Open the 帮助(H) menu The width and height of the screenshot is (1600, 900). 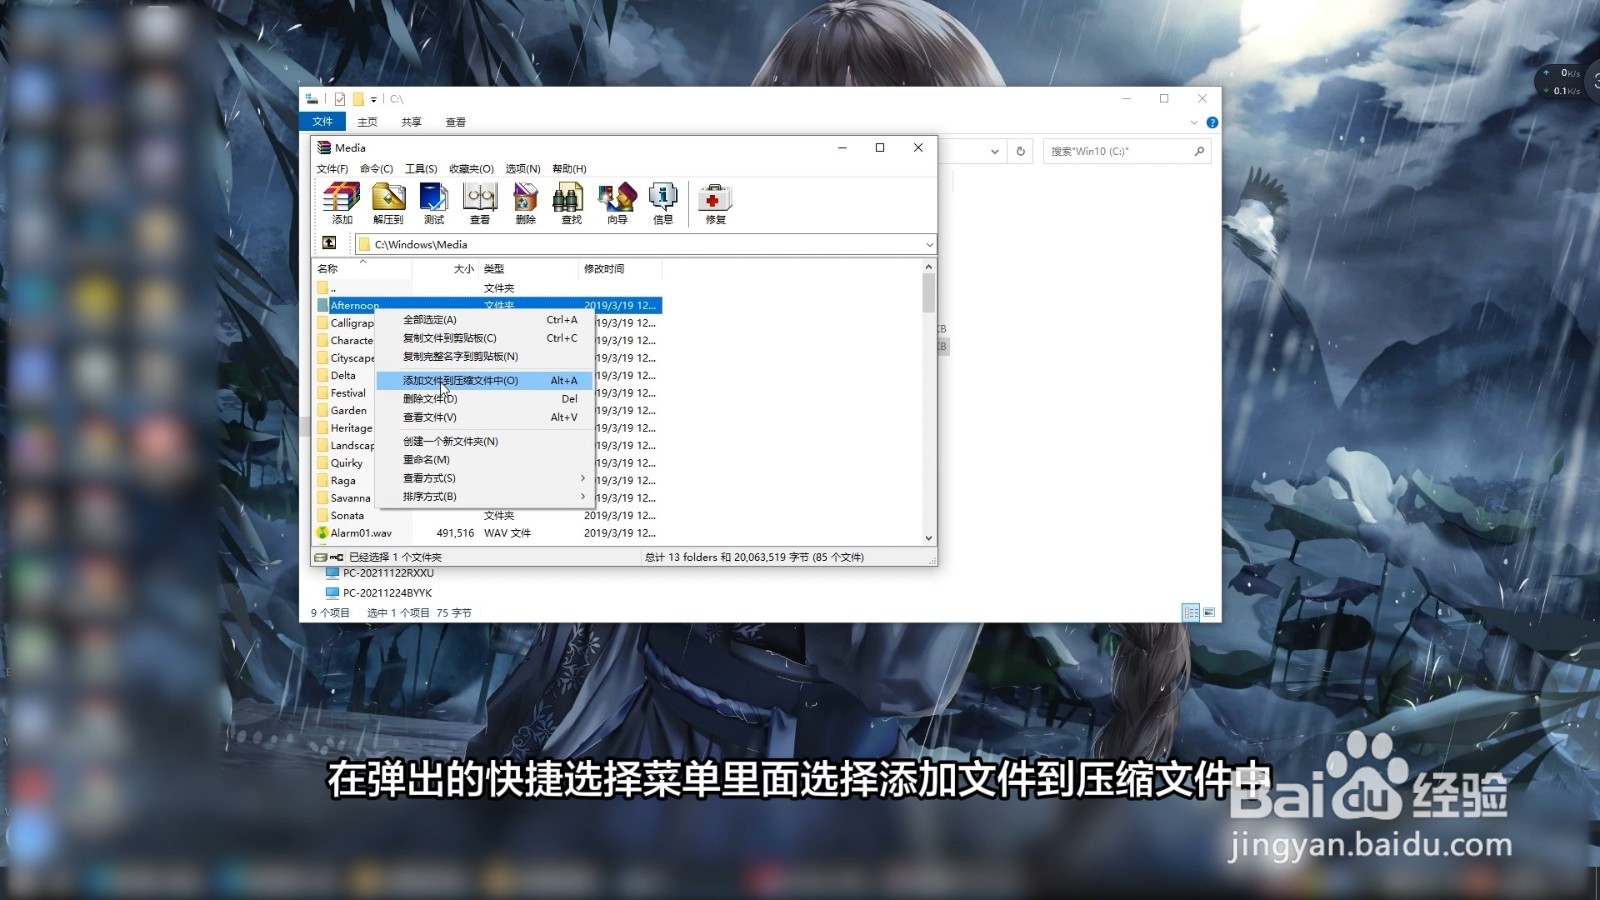[x=569, y=169]
